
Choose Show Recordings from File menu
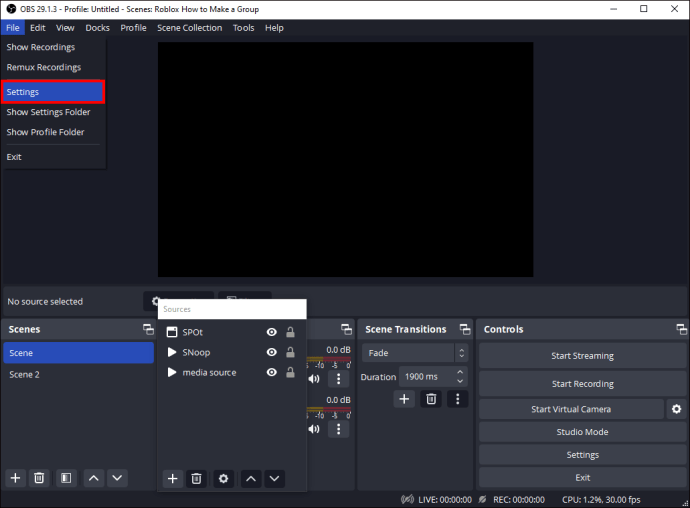53,47
